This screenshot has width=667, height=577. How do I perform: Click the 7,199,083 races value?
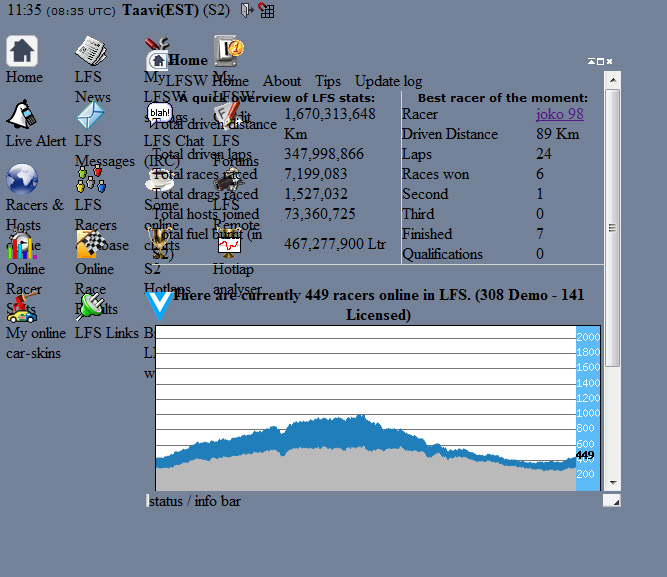tap(315, 174)
